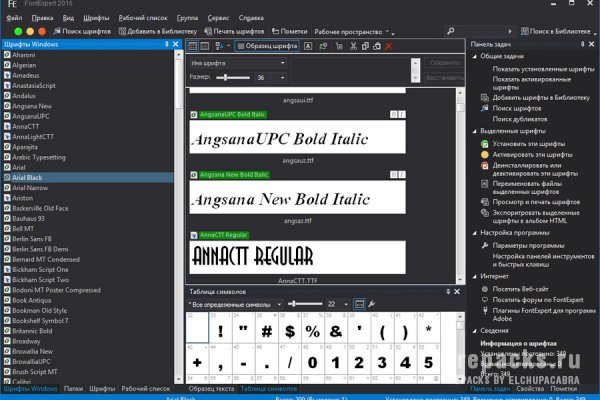Open the Шрифты menu

(96, 18)
